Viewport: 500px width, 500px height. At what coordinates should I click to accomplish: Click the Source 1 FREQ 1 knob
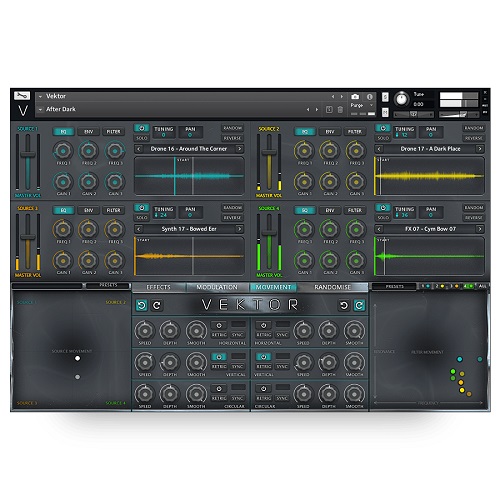[x=63, y=151]
